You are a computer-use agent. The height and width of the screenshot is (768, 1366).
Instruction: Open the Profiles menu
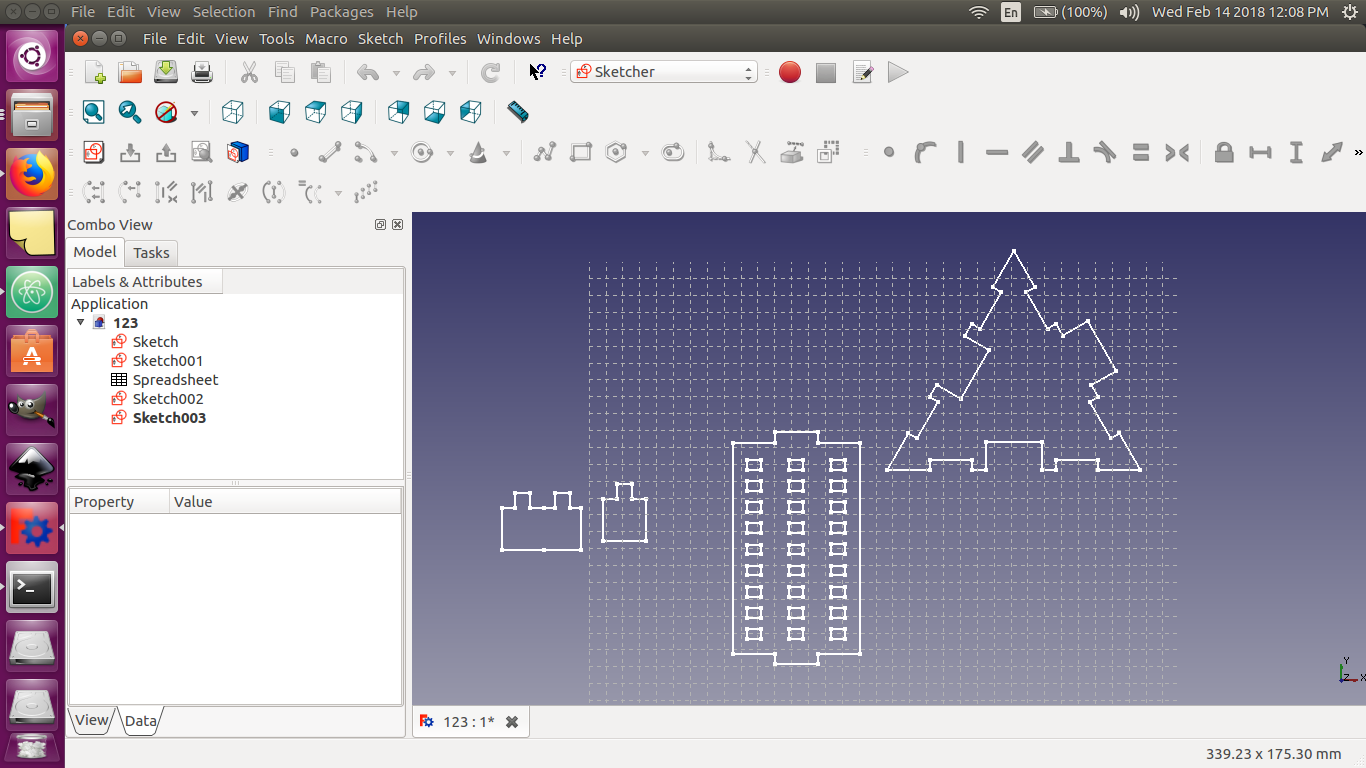[x=440, y=39]
